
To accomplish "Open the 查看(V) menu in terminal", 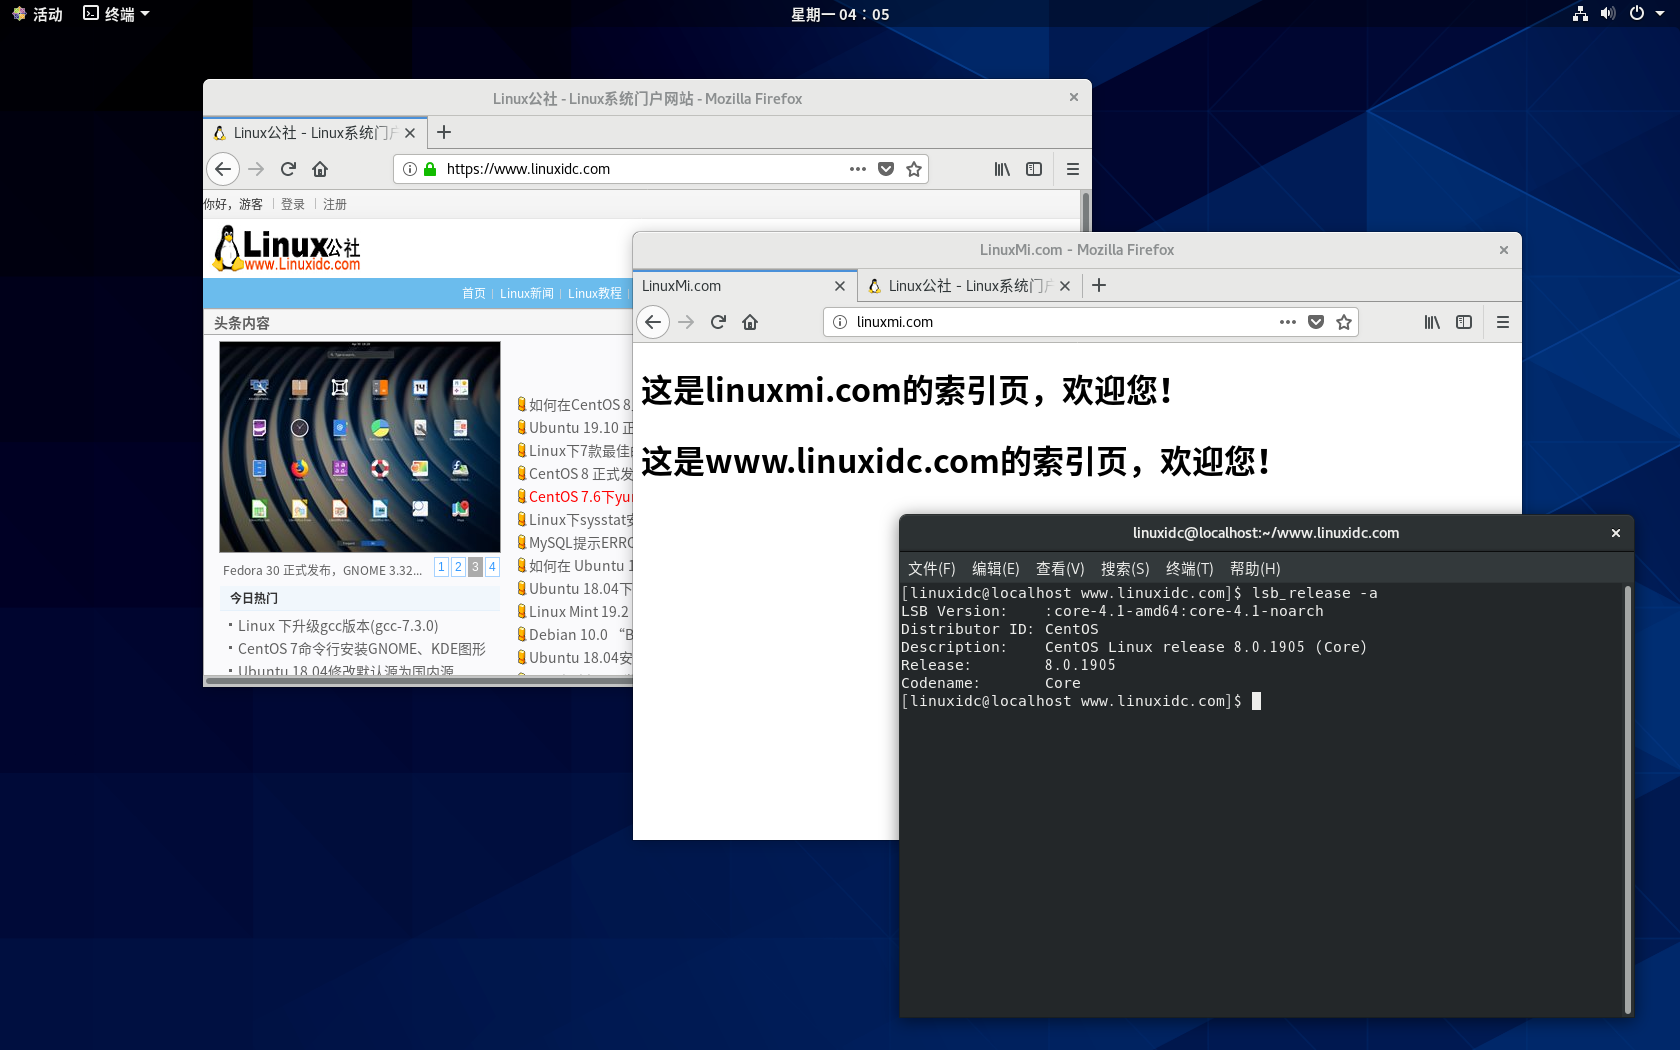I will pyautogui.click(x=1059, y=568).
